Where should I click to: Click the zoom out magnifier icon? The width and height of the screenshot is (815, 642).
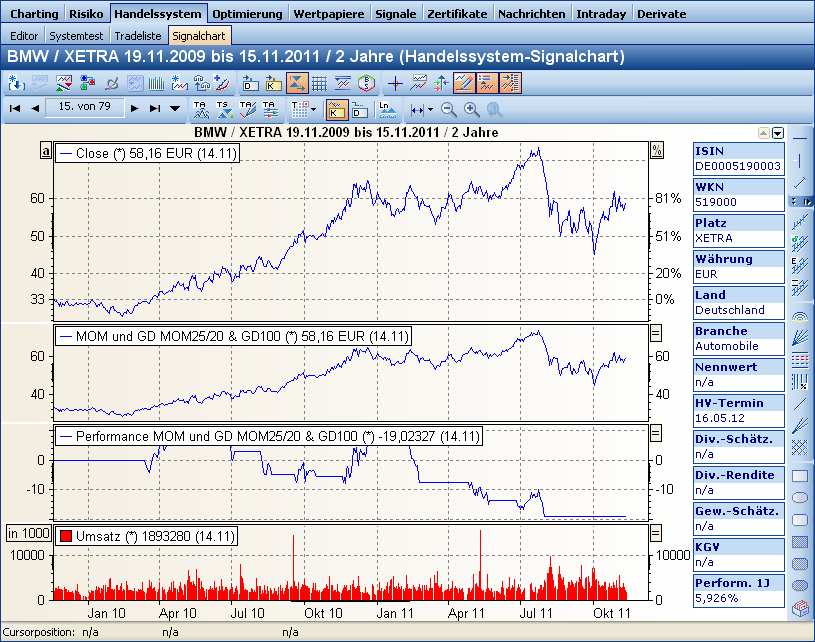pos(449,108)
